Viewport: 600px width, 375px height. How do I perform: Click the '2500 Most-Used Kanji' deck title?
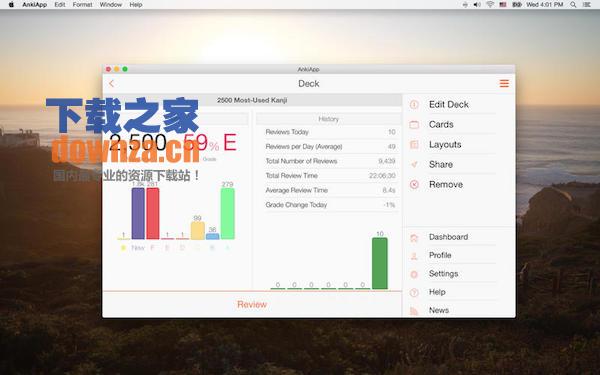(252, 100)
